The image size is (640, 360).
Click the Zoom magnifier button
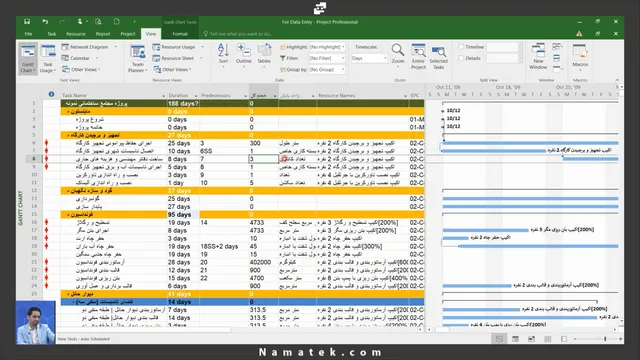coord(398,55)
